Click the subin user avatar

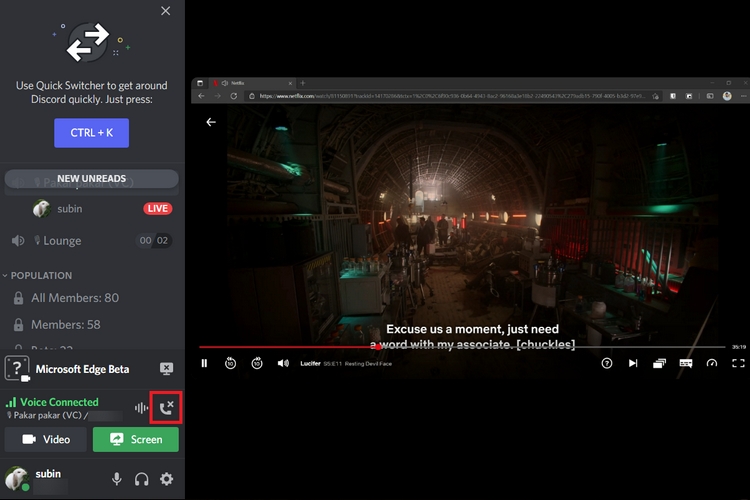tap(16, 478)
